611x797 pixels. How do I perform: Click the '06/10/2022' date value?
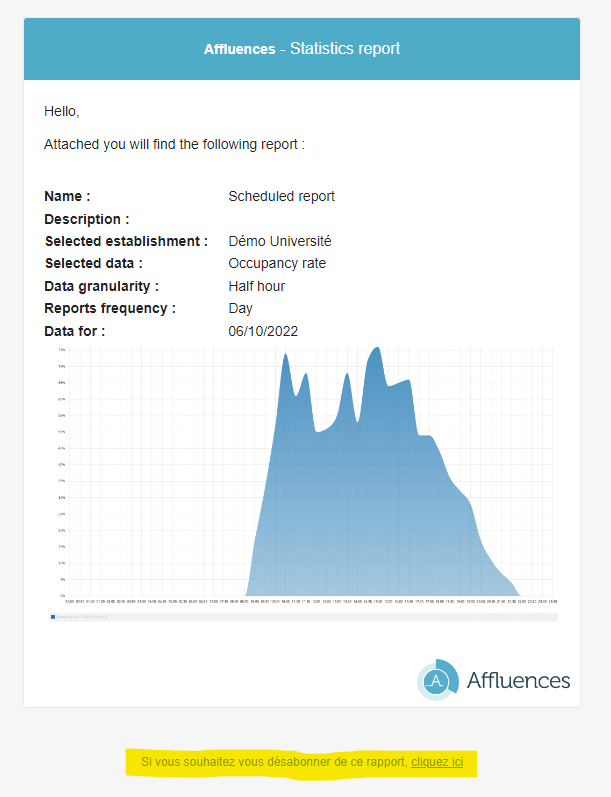263,331
